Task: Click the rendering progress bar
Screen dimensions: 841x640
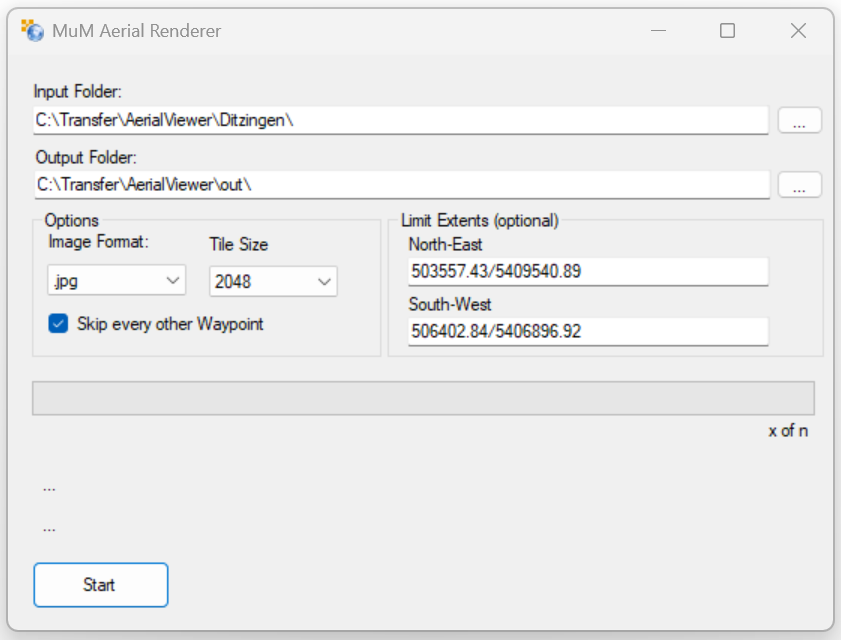Action: (x=423, y=398)
